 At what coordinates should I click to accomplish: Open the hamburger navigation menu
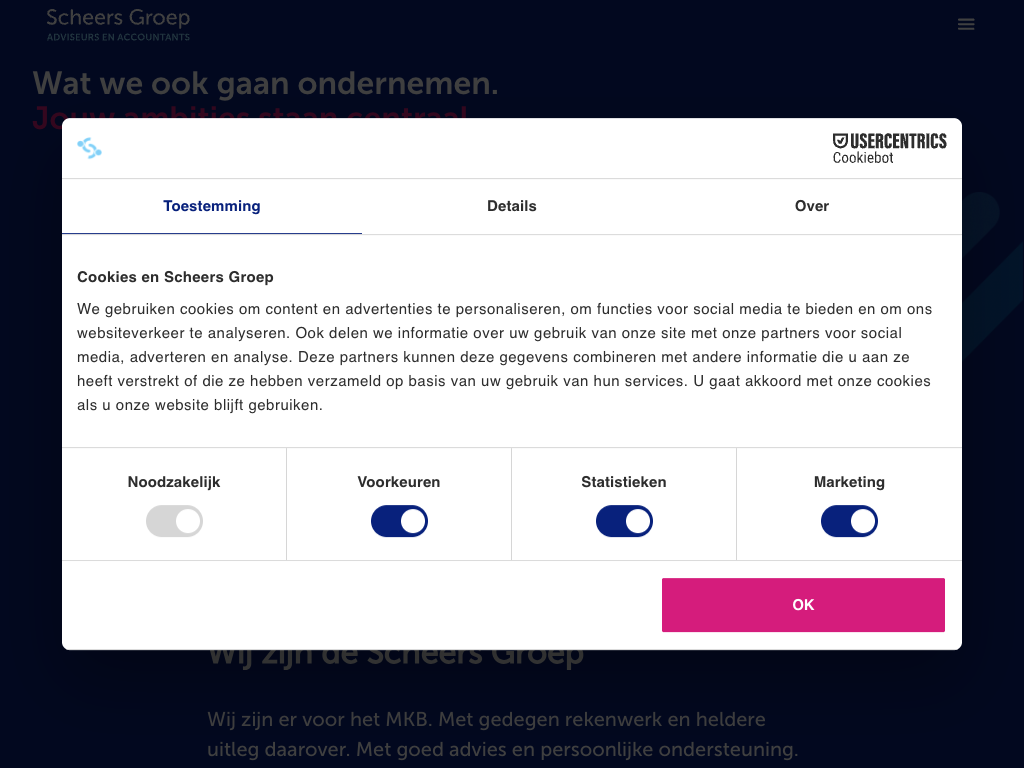966,24
